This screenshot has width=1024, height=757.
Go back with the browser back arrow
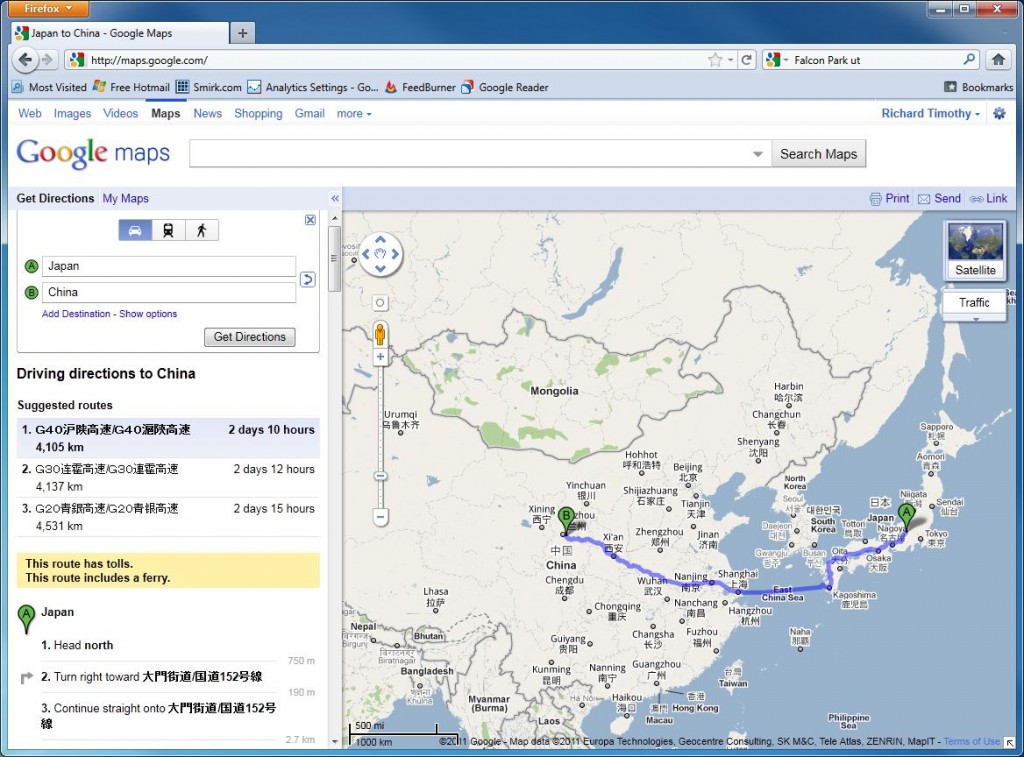(x=25, y=60)
